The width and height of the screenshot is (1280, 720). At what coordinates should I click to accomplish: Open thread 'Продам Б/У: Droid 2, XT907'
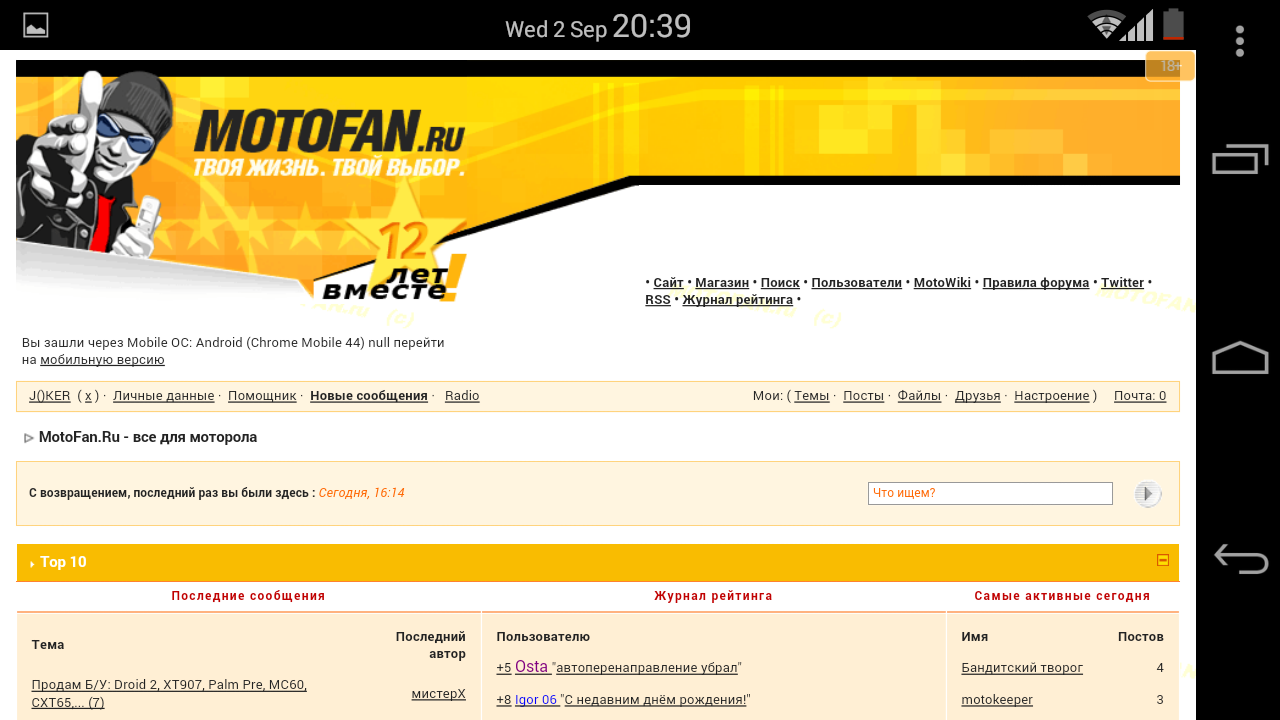pos(169,694)
